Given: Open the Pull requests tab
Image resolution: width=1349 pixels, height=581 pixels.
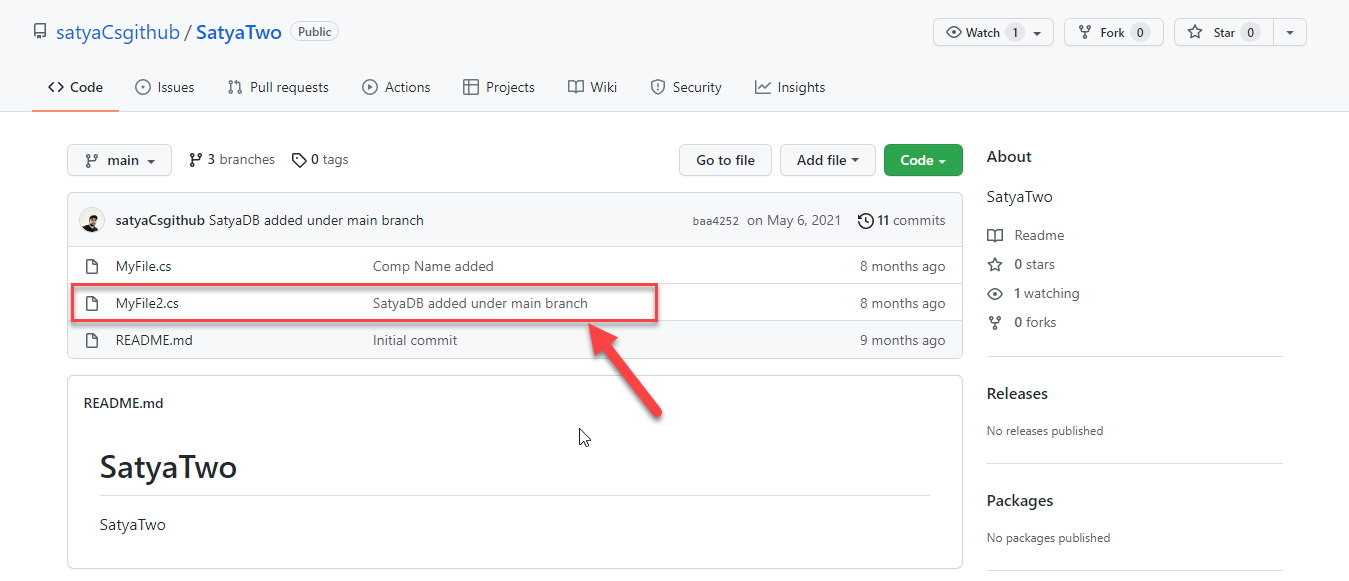Looking at the screenshot, I should (x=278, y=87).
